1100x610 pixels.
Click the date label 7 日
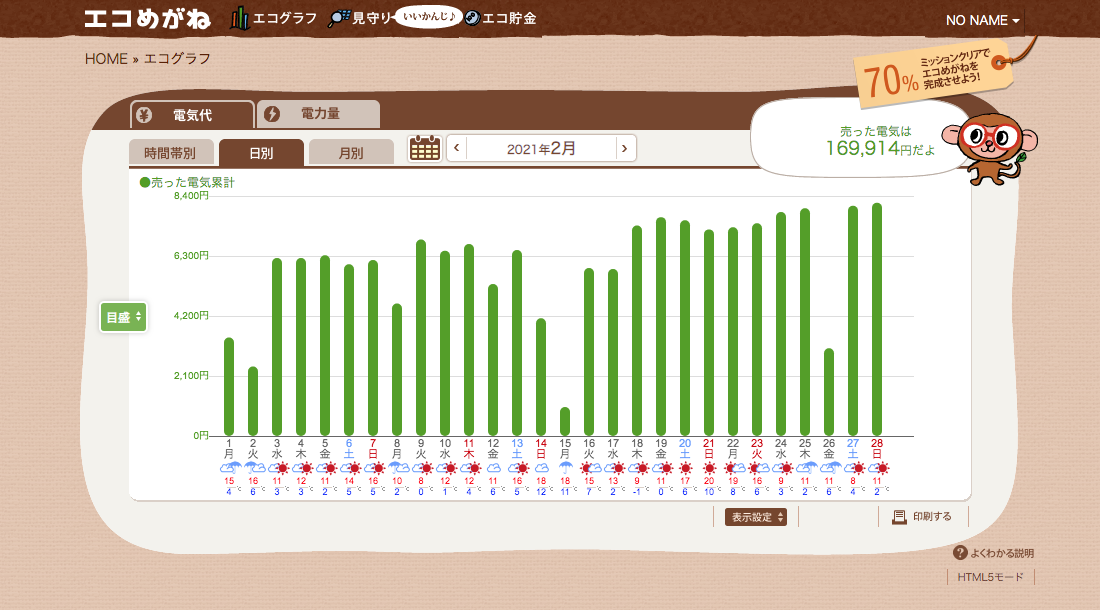(373, 449)
